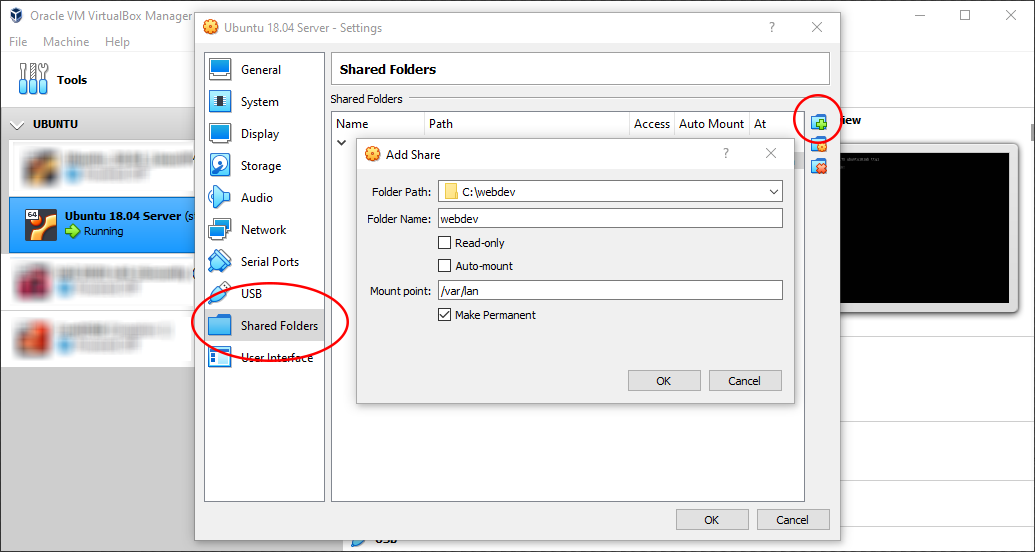Close the Settings window
The image size is (1035, 552).
[817, 27]
